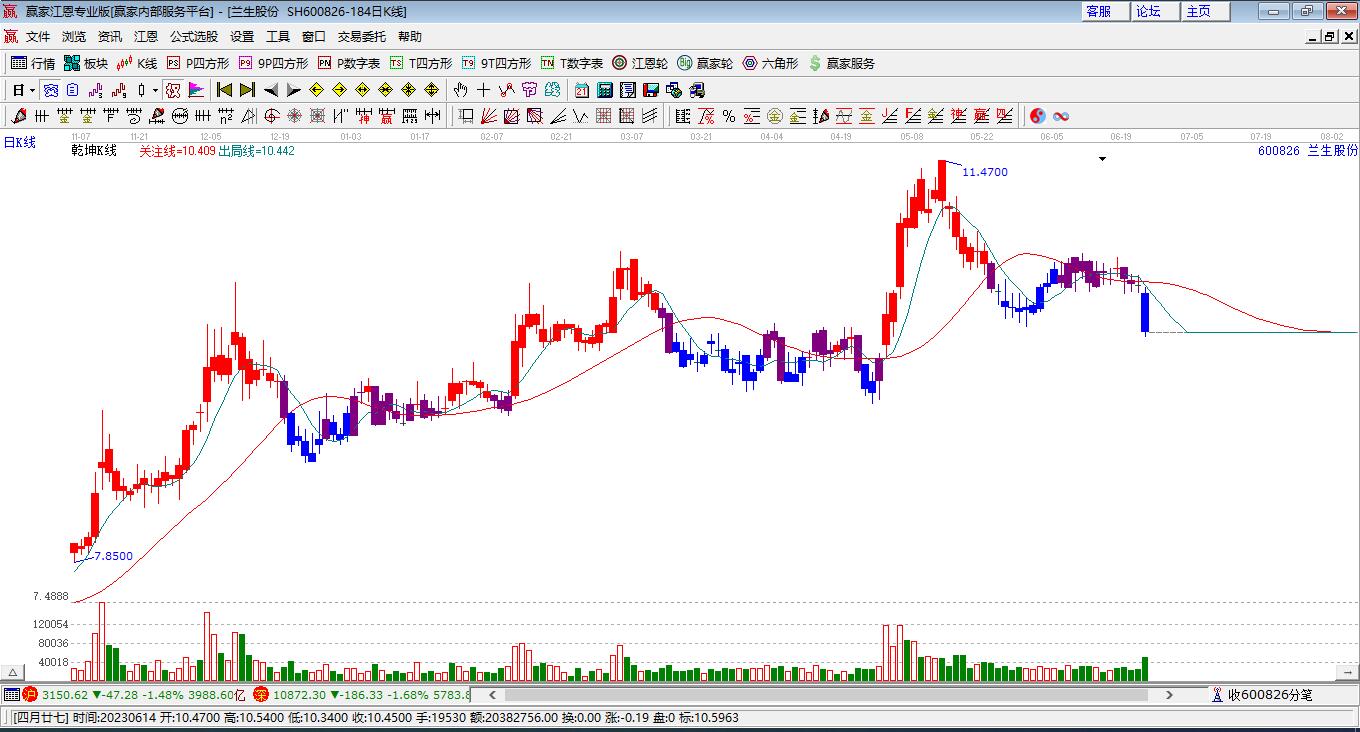
Task: Open the 日 period dropdown arrow
Action: click(32, 90)
